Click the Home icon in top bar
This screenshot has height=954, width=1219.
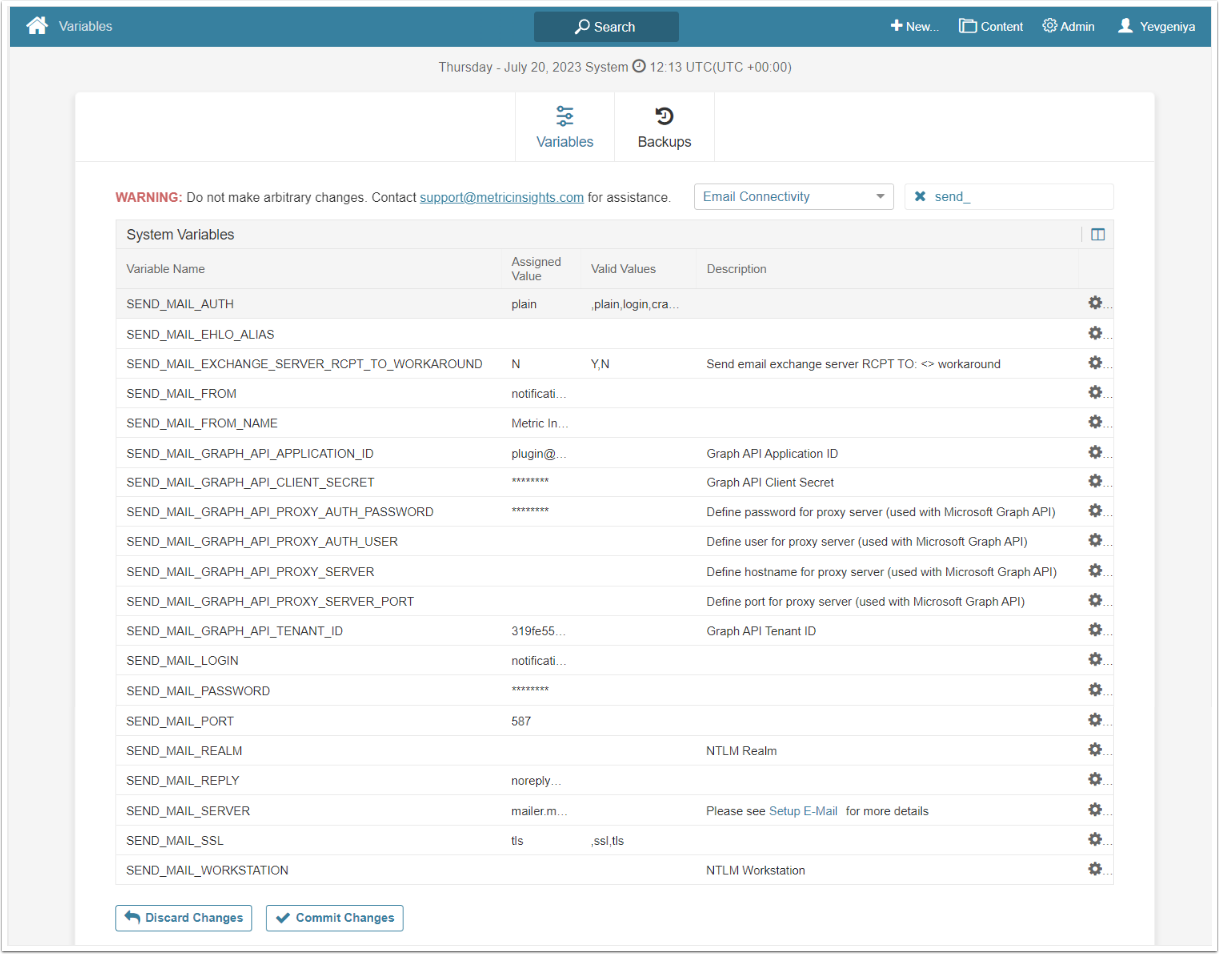pos(37,26)
